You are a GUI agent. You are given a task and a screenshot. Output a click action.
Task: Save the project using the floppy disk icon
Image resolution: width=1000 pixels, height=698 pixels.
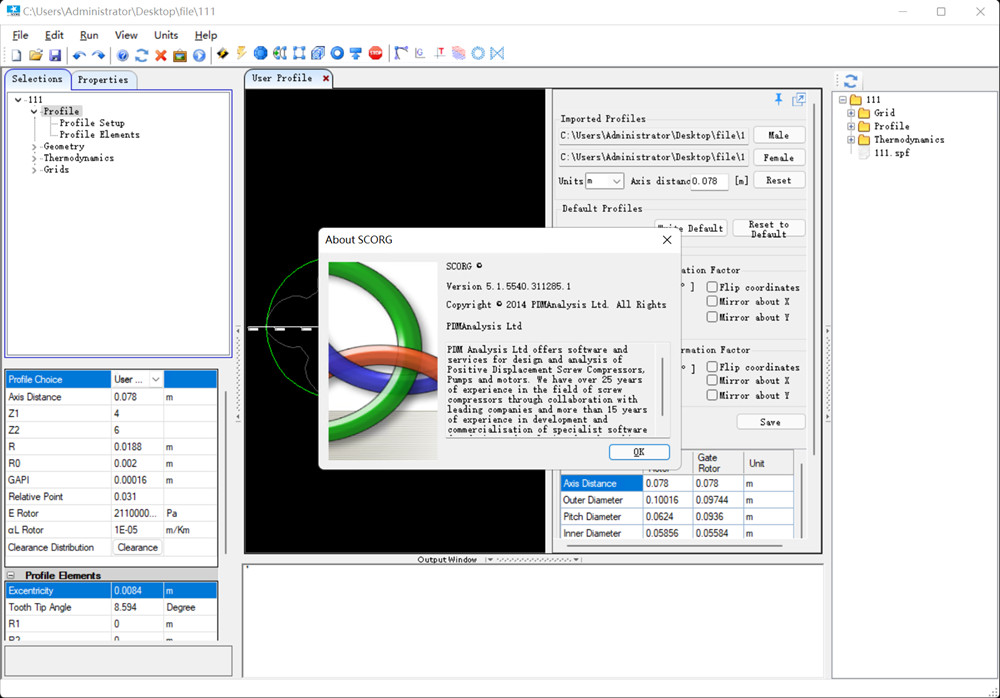tap(55, 55)
